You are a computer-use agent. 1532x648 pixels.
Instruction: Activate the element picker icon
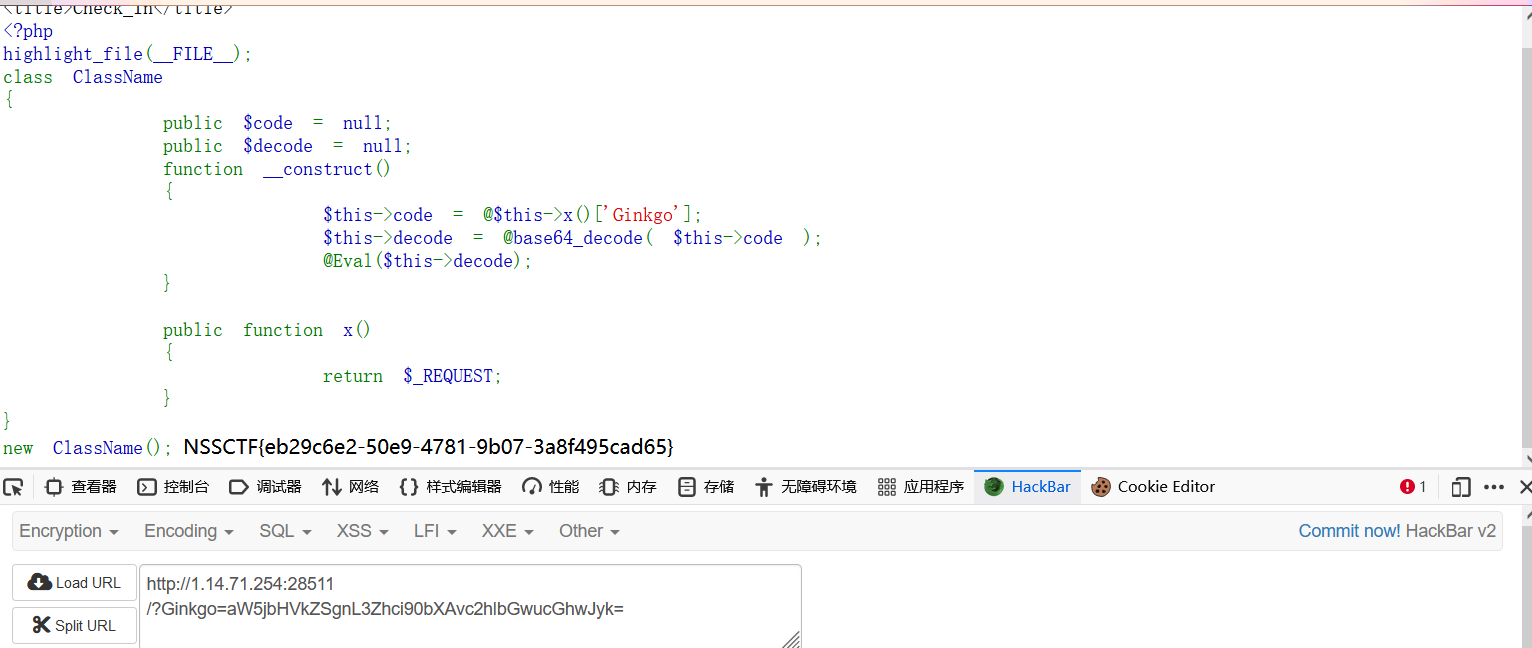(x=13, y=487)
